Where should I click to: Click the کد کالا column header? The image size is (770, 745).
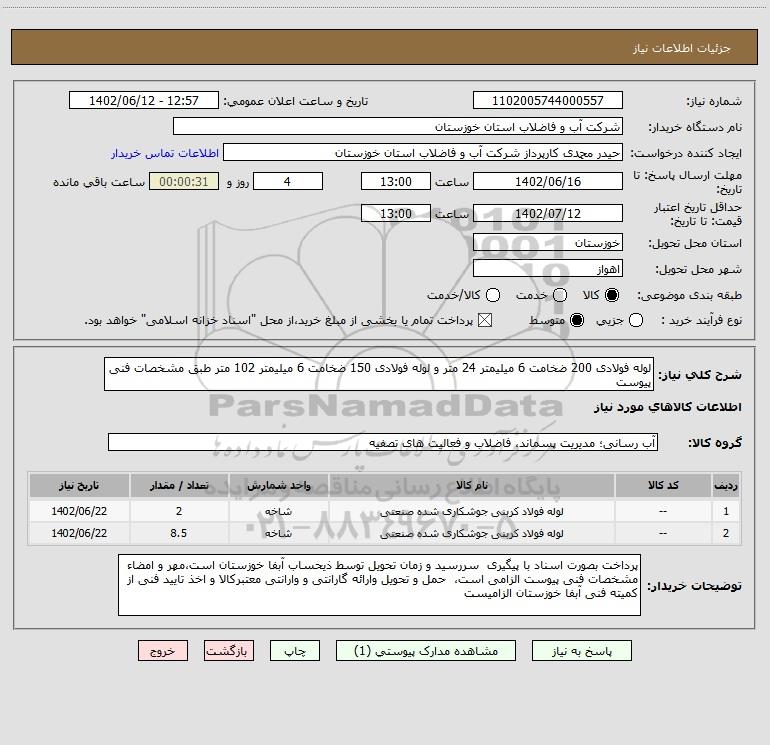(663, 485)
